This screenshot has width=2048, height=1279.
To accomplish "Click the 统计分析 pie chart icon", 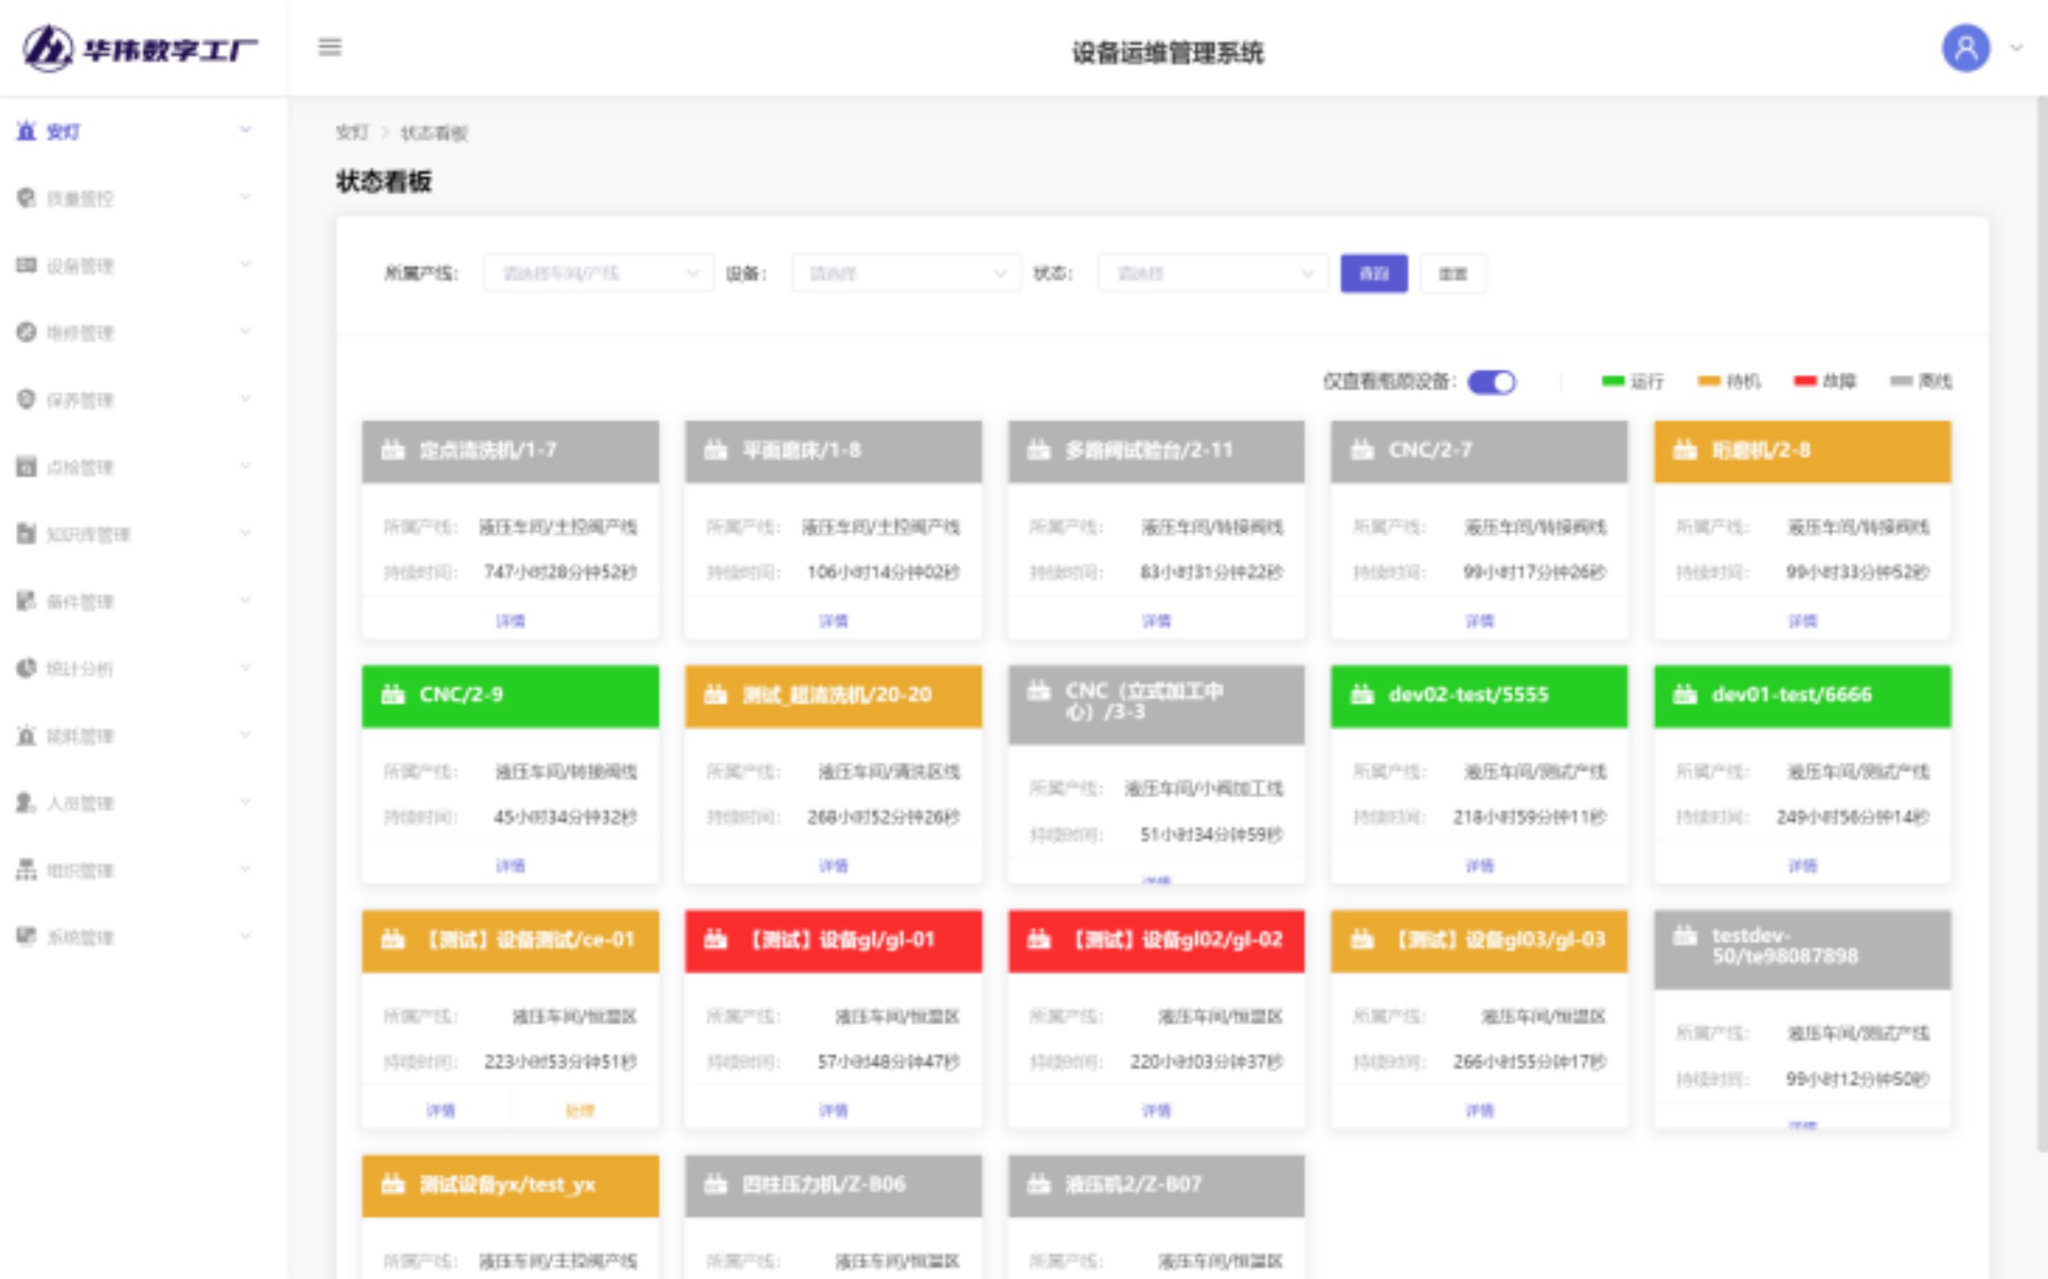I will click(x=27, y=668).
